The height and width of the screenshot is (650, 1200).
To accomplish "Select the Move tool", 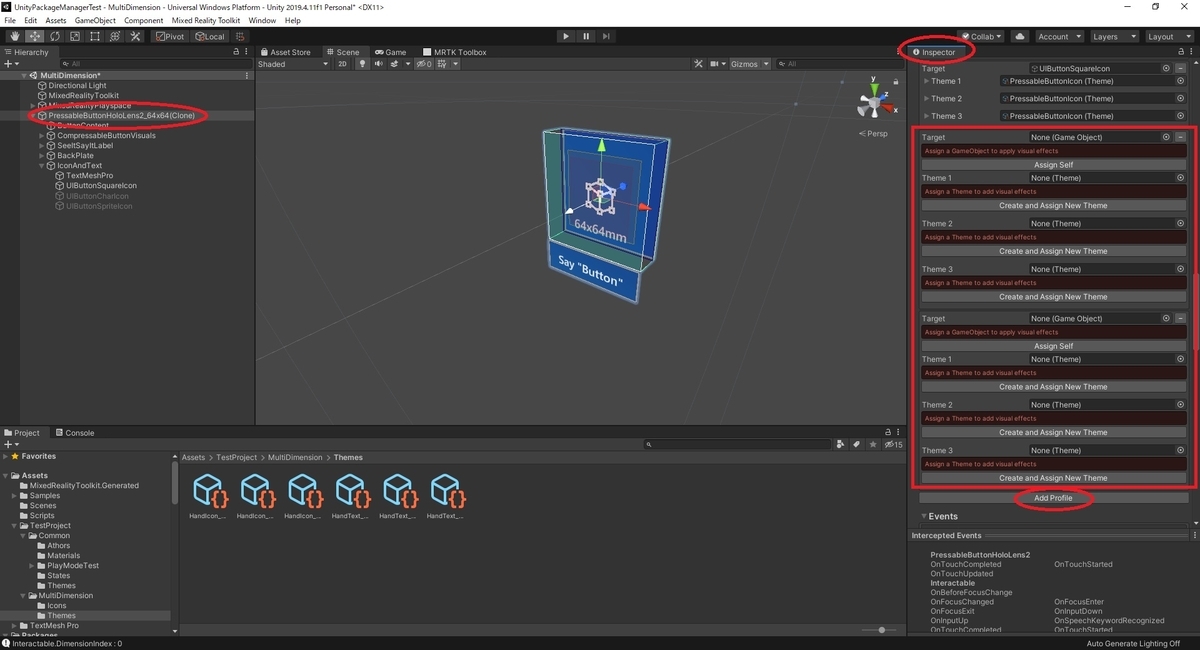I will coord(35,37).
